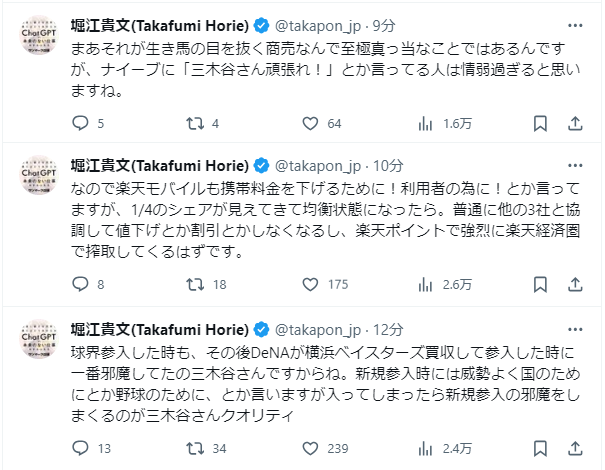Screen dimensions: 605x470
Task: Bookmark the 10分 tweet
Action: [x=540, y=284]
